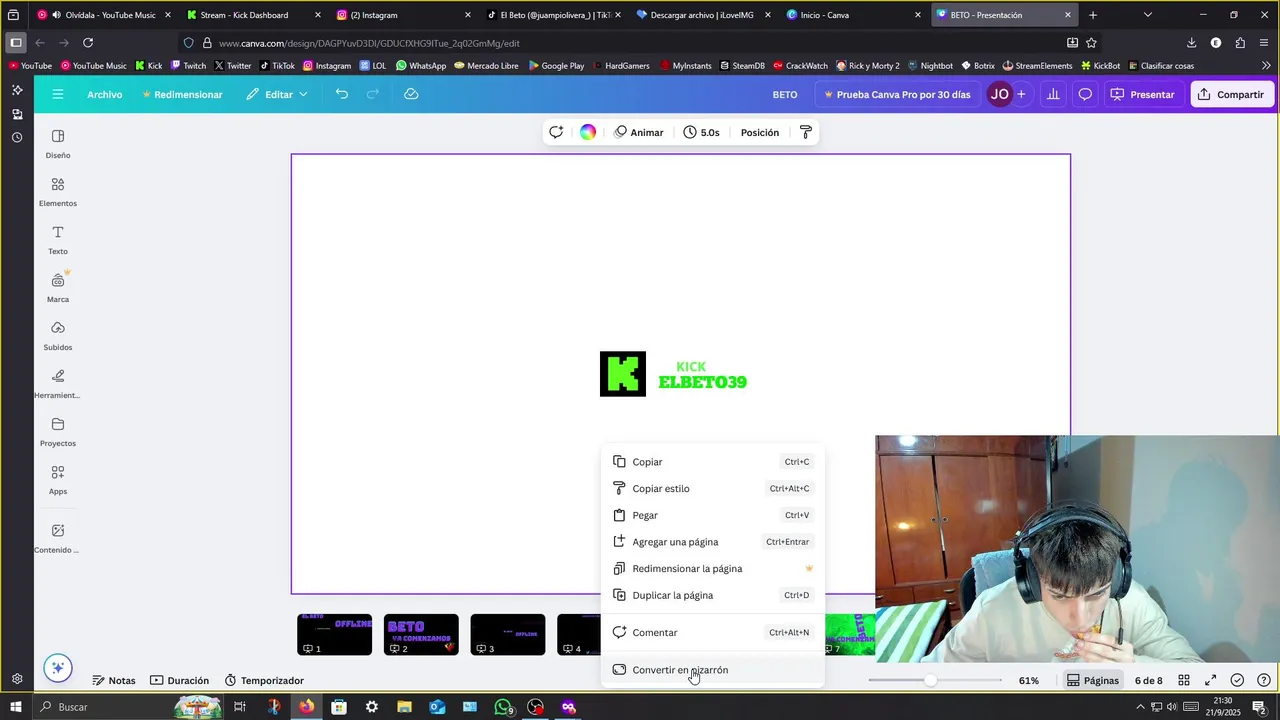The height and width of the screenshot is (720, 1280).
Task: Switch to Olvidala - YouTube Music tab
Action: tap(103, 15)
